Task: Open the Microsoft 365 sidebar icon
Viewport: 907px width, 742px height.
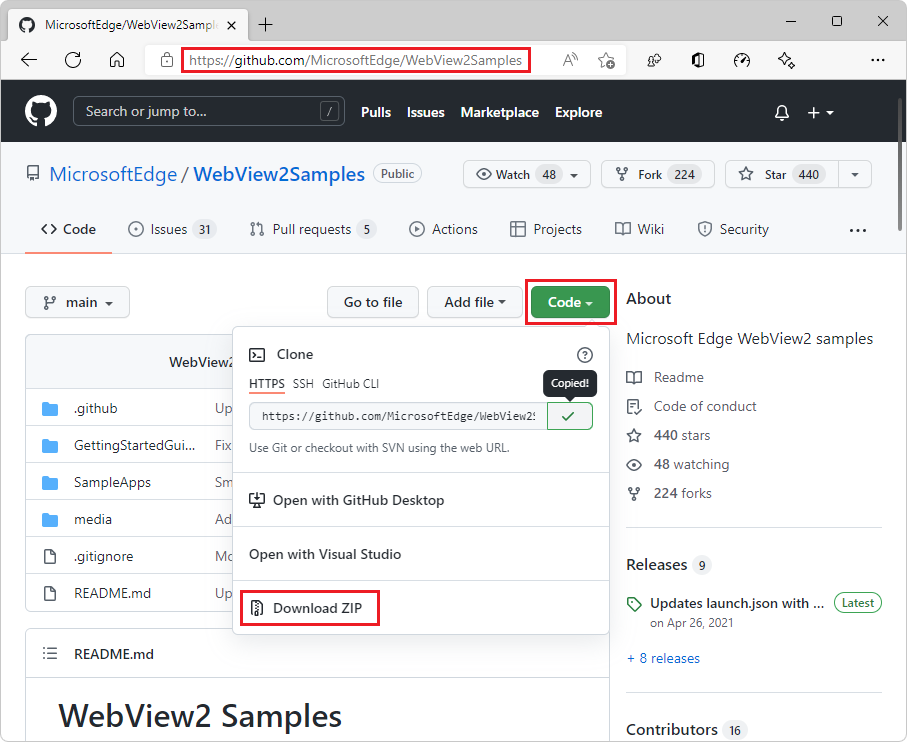Action: [697, 60]
